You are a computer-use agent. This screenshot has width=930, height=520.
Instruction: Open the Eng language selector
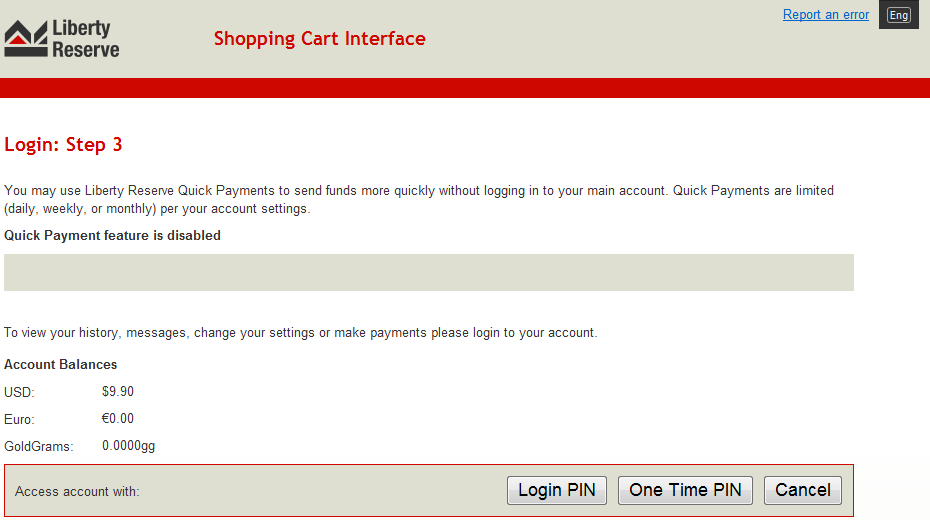[899, 15]
